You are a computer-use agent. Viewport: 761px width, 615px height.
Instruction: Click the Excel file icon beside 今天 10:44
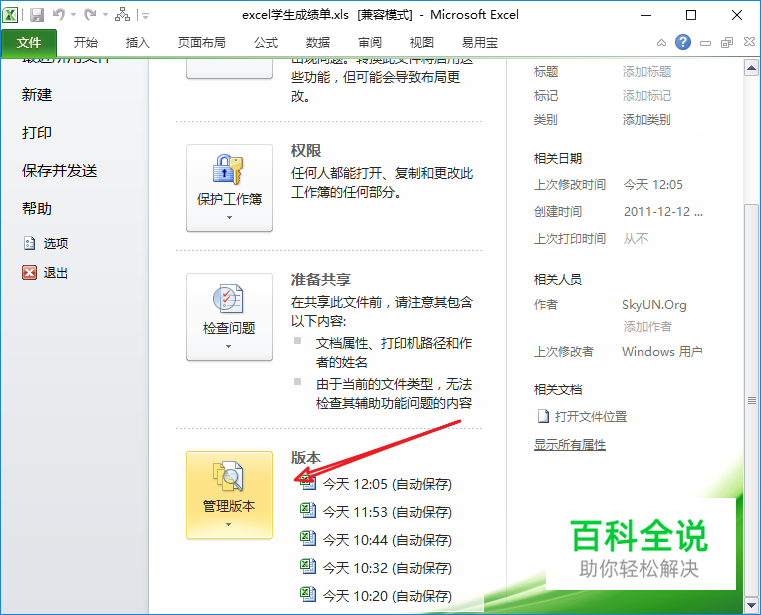point(308,538)
